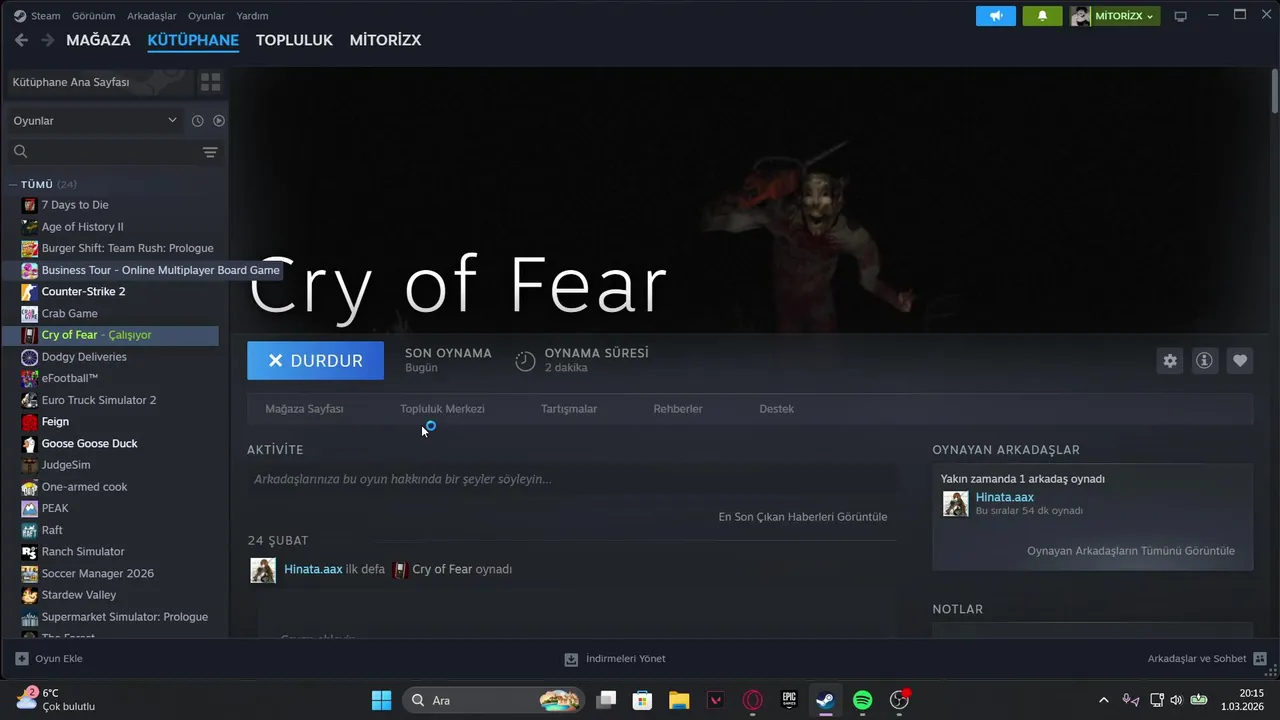Expand the Oyunlar filter dropdown

pos(94,121)
